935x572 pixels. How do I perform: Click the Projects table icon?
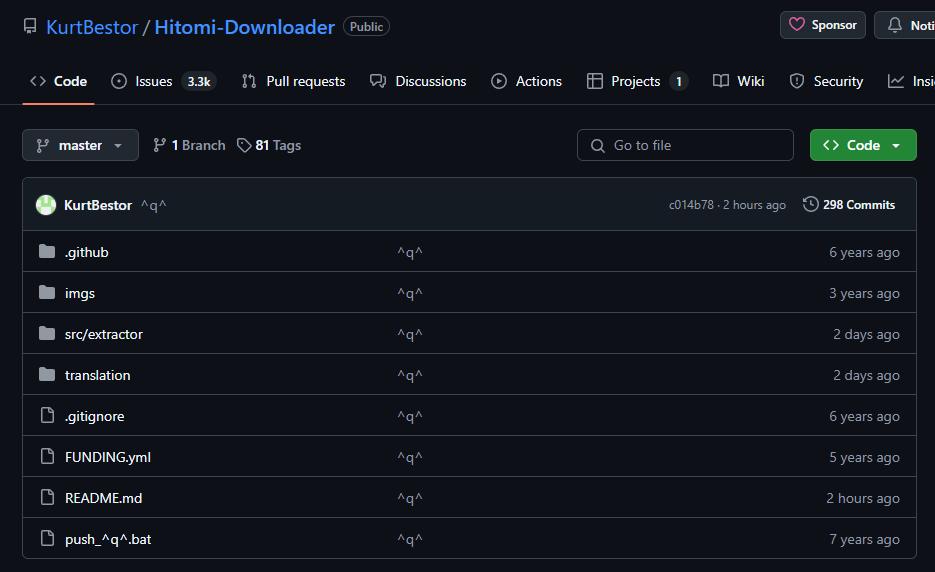click(x=595, y=81)
